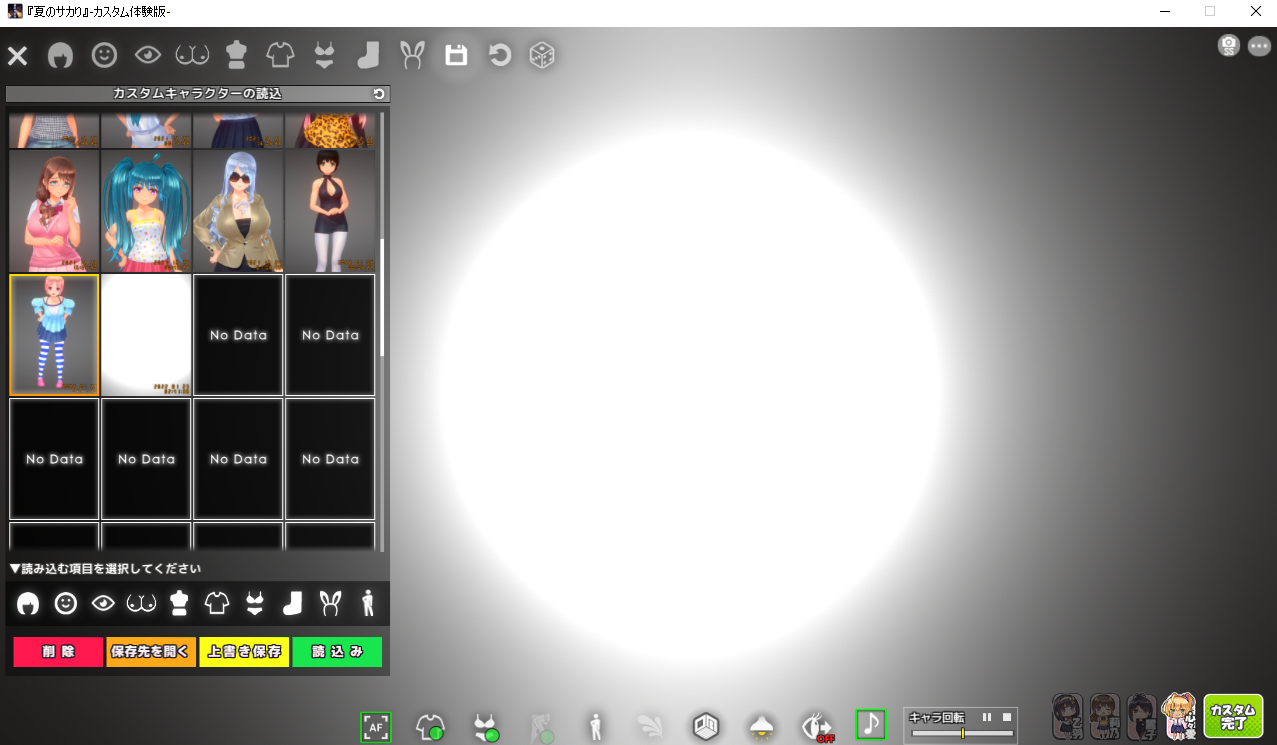This screenshot has width=1277, height=745.
Task: Toggle loading of bunny-ears accessory data
Action: click(329, 603)
